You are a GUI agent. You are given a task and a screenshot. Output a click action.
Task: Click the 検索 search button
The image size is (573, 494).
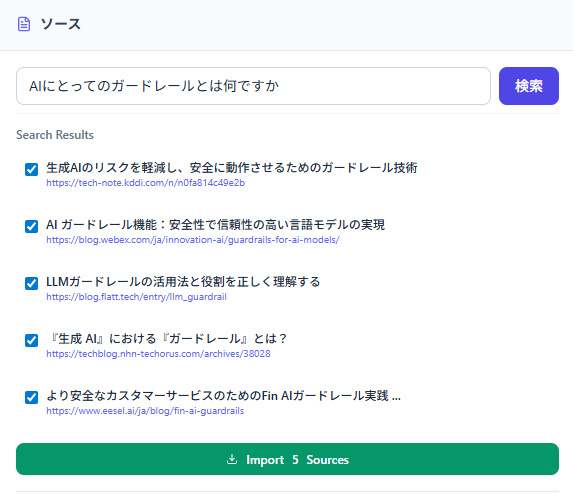coord(528,86)
